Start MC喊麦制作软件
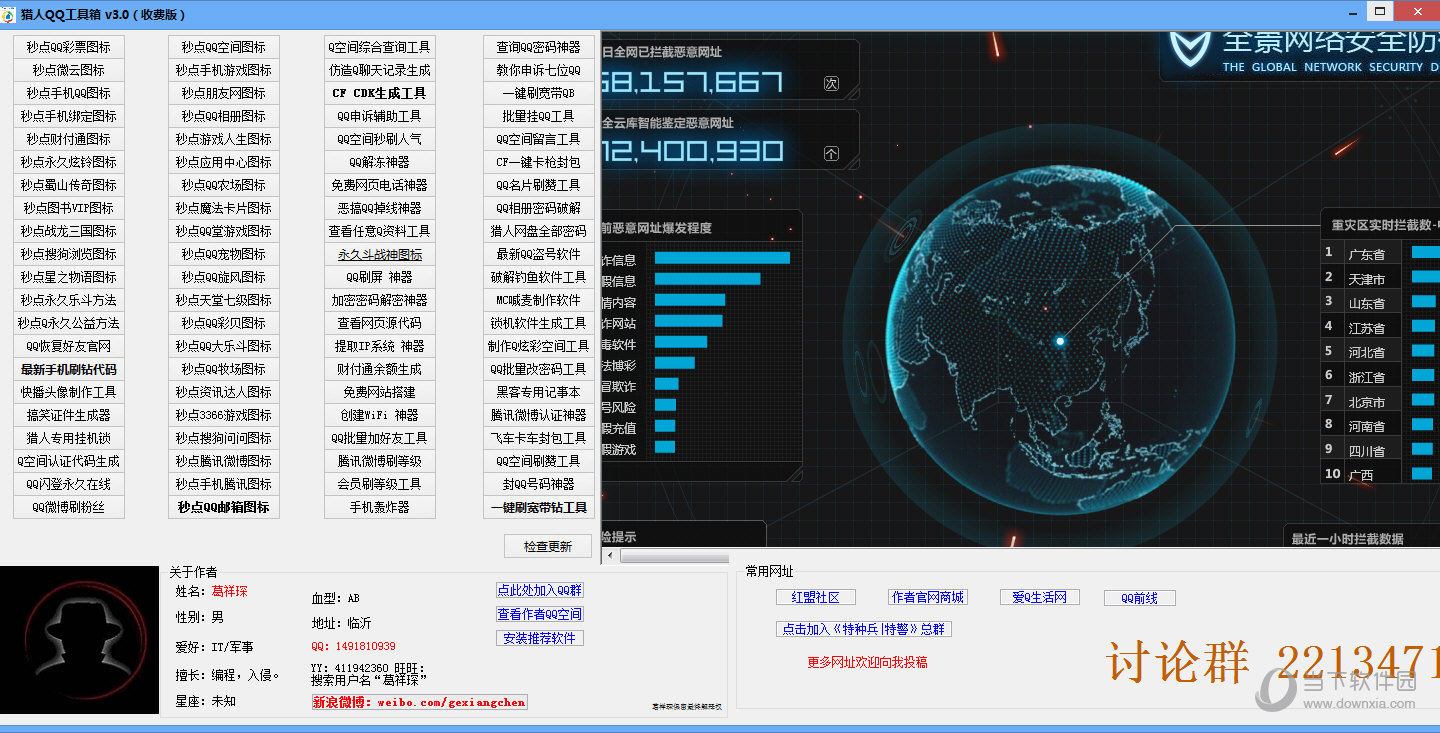The width and height of the screenshot is (1440, 733). point(539,300)
